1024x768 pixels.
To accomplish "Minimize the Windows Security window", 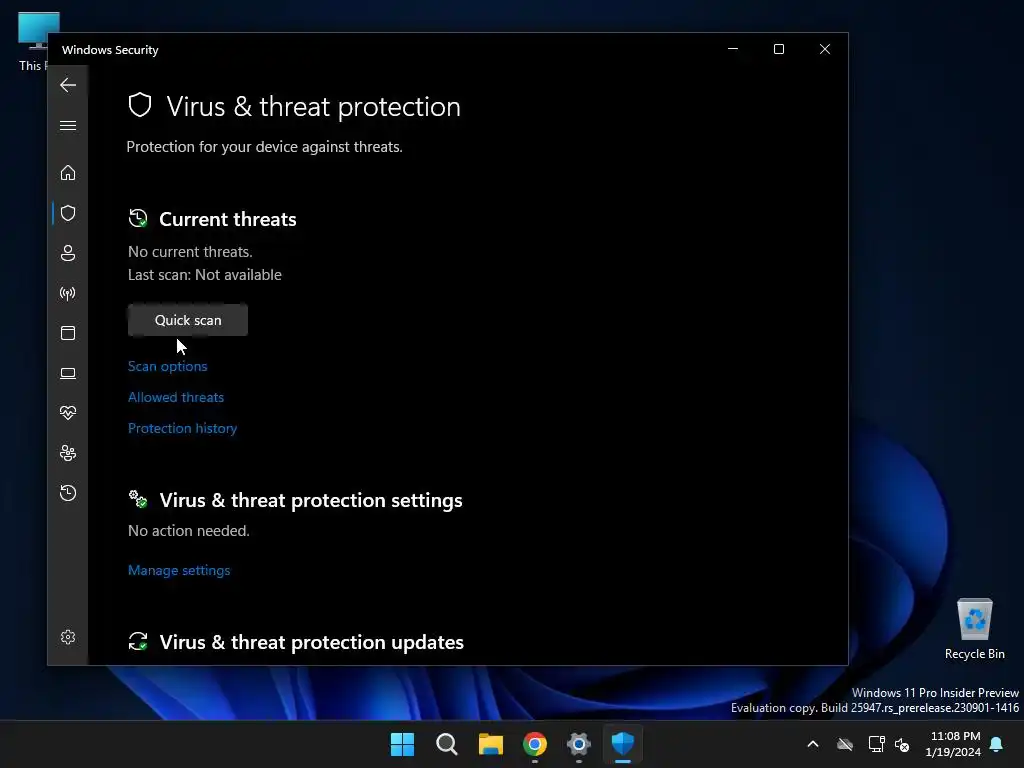I will pyautogui.click(x=733, y=49).
